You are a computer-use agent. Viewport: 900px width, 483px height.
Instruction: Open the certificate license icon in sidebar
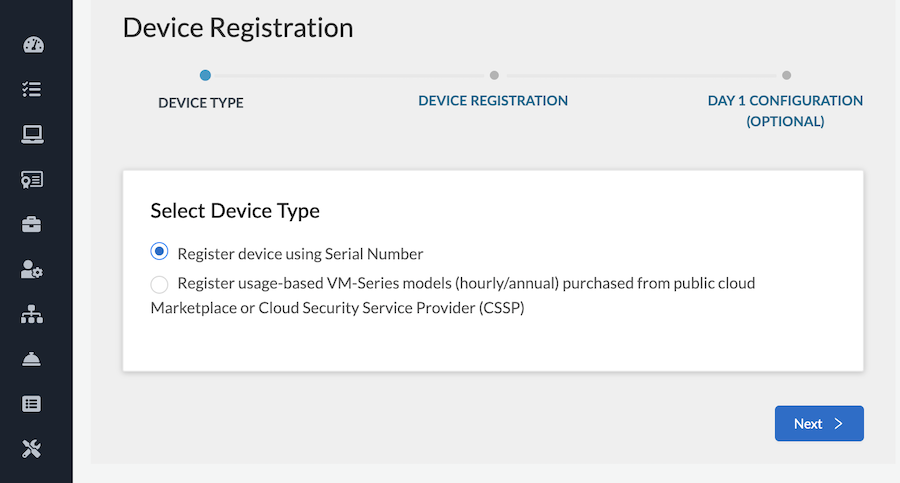click(x=32, y=180)
